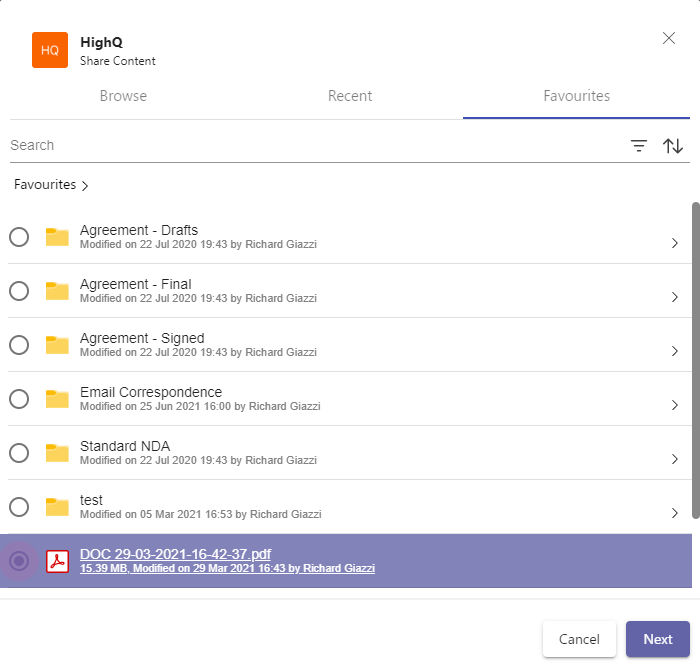The height and width of the screenshot is (671, 700).
Task: Click the PDF file icon
Action: point(57,562)
